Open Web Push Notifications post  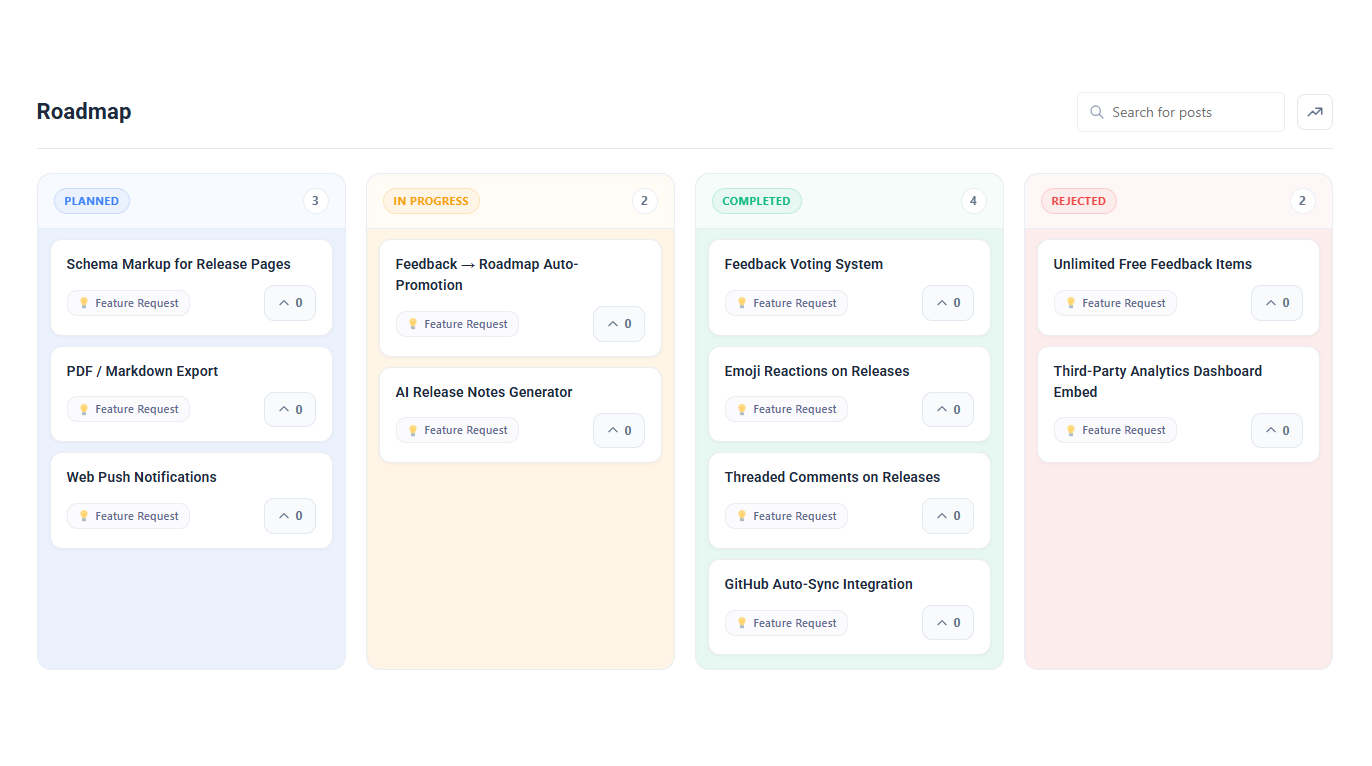[x=142, y=477]
